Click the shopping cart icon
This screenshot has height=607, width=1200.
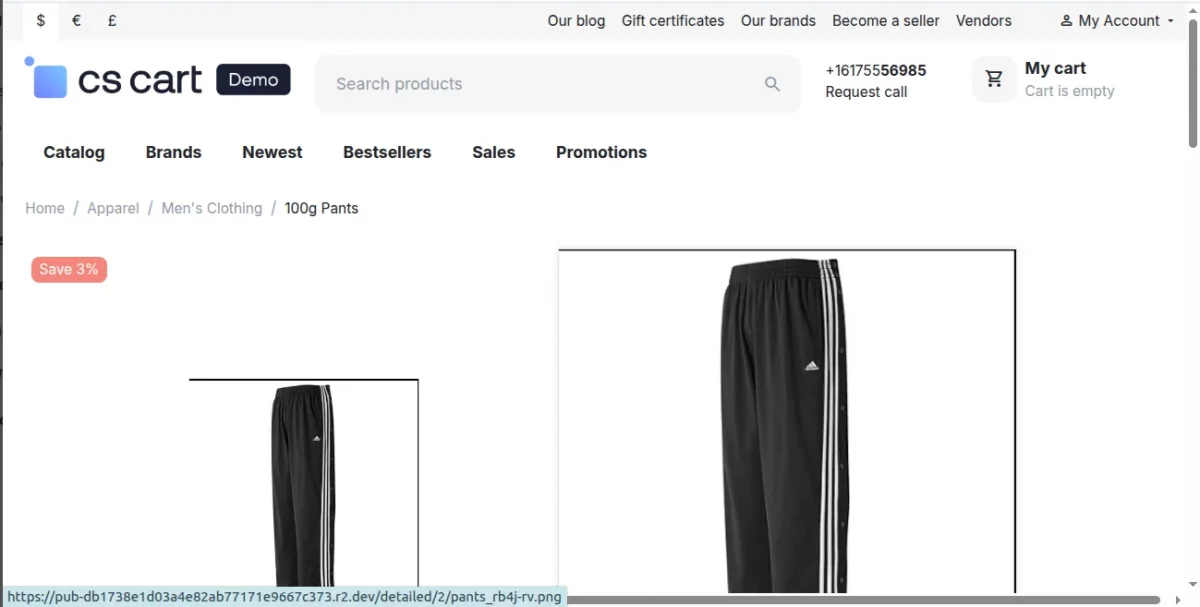tap(994, 79)
